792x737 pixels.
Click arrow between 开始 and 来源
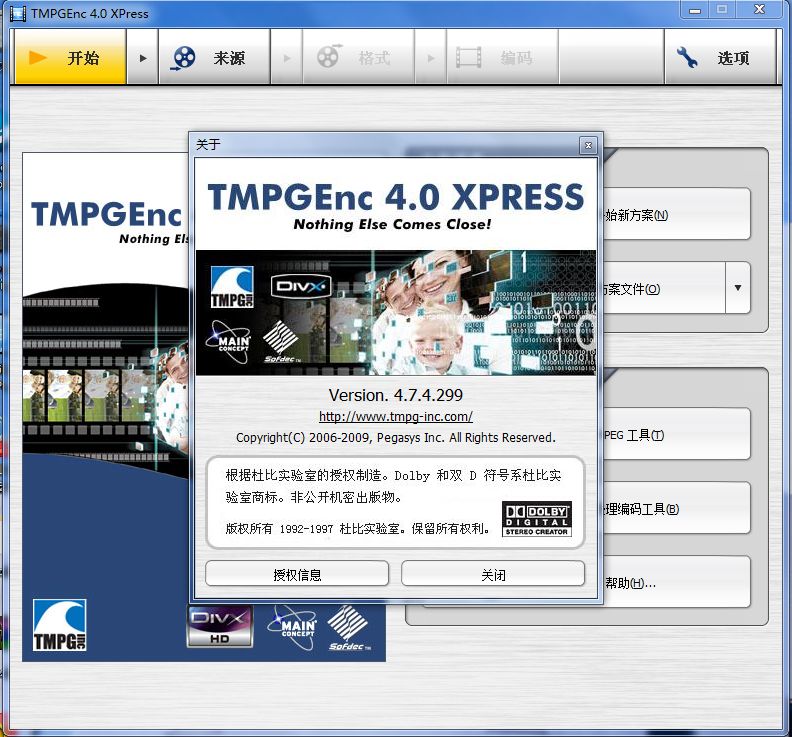143,58
